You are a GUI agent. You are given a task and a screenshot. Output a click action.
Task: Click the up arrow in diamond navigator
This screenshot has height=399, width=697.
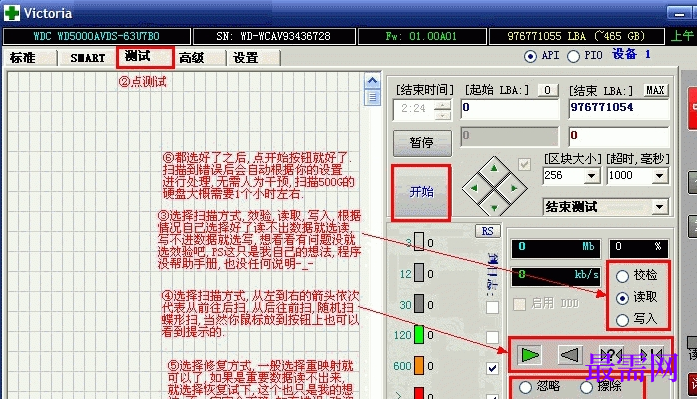[494, 168]
